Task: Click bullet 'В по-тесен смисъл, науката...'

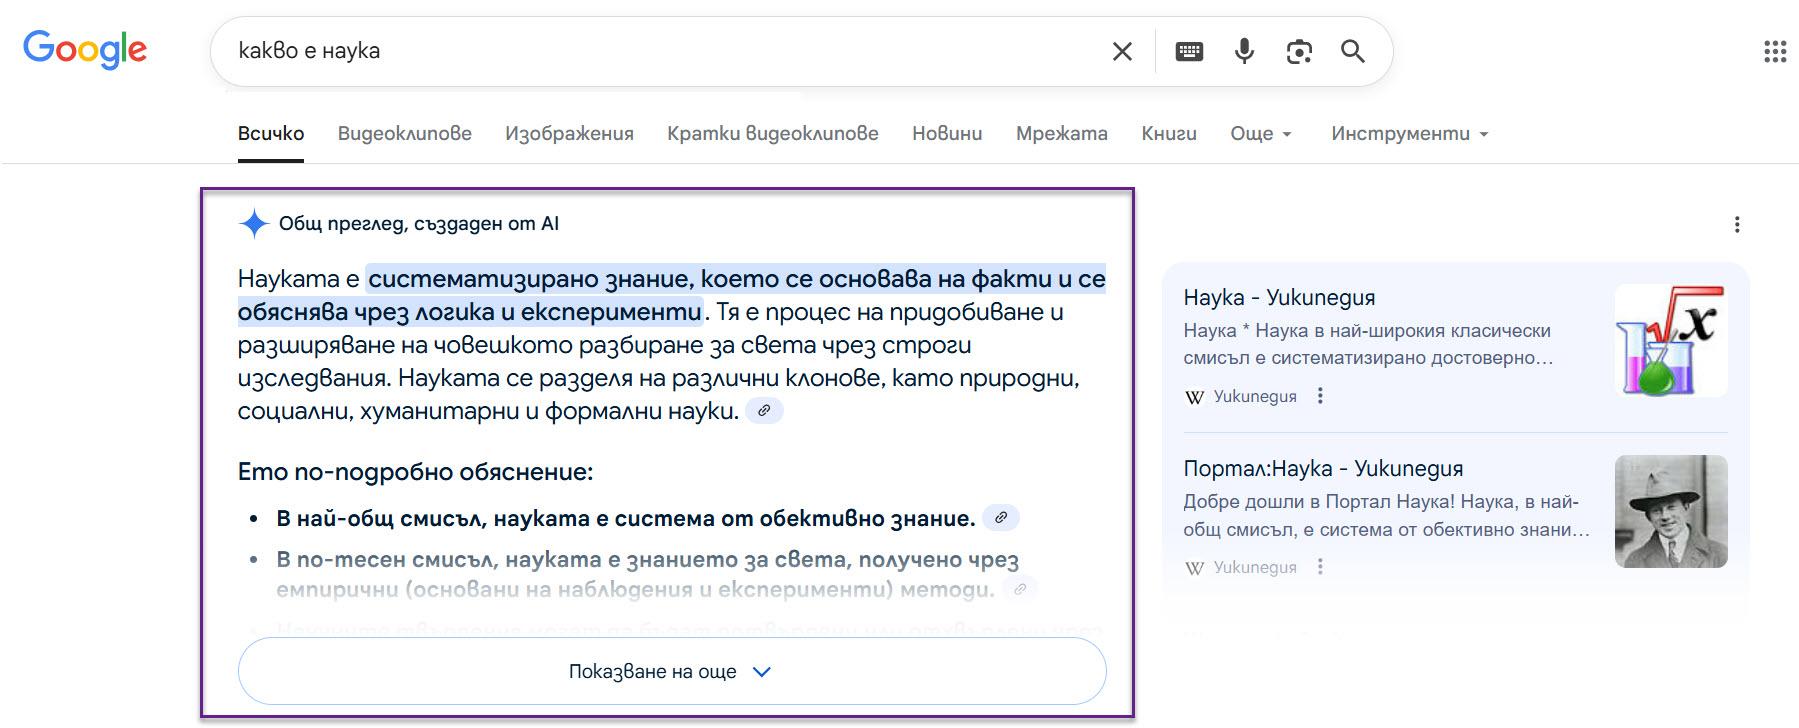Action: click(x=647, y=574)
